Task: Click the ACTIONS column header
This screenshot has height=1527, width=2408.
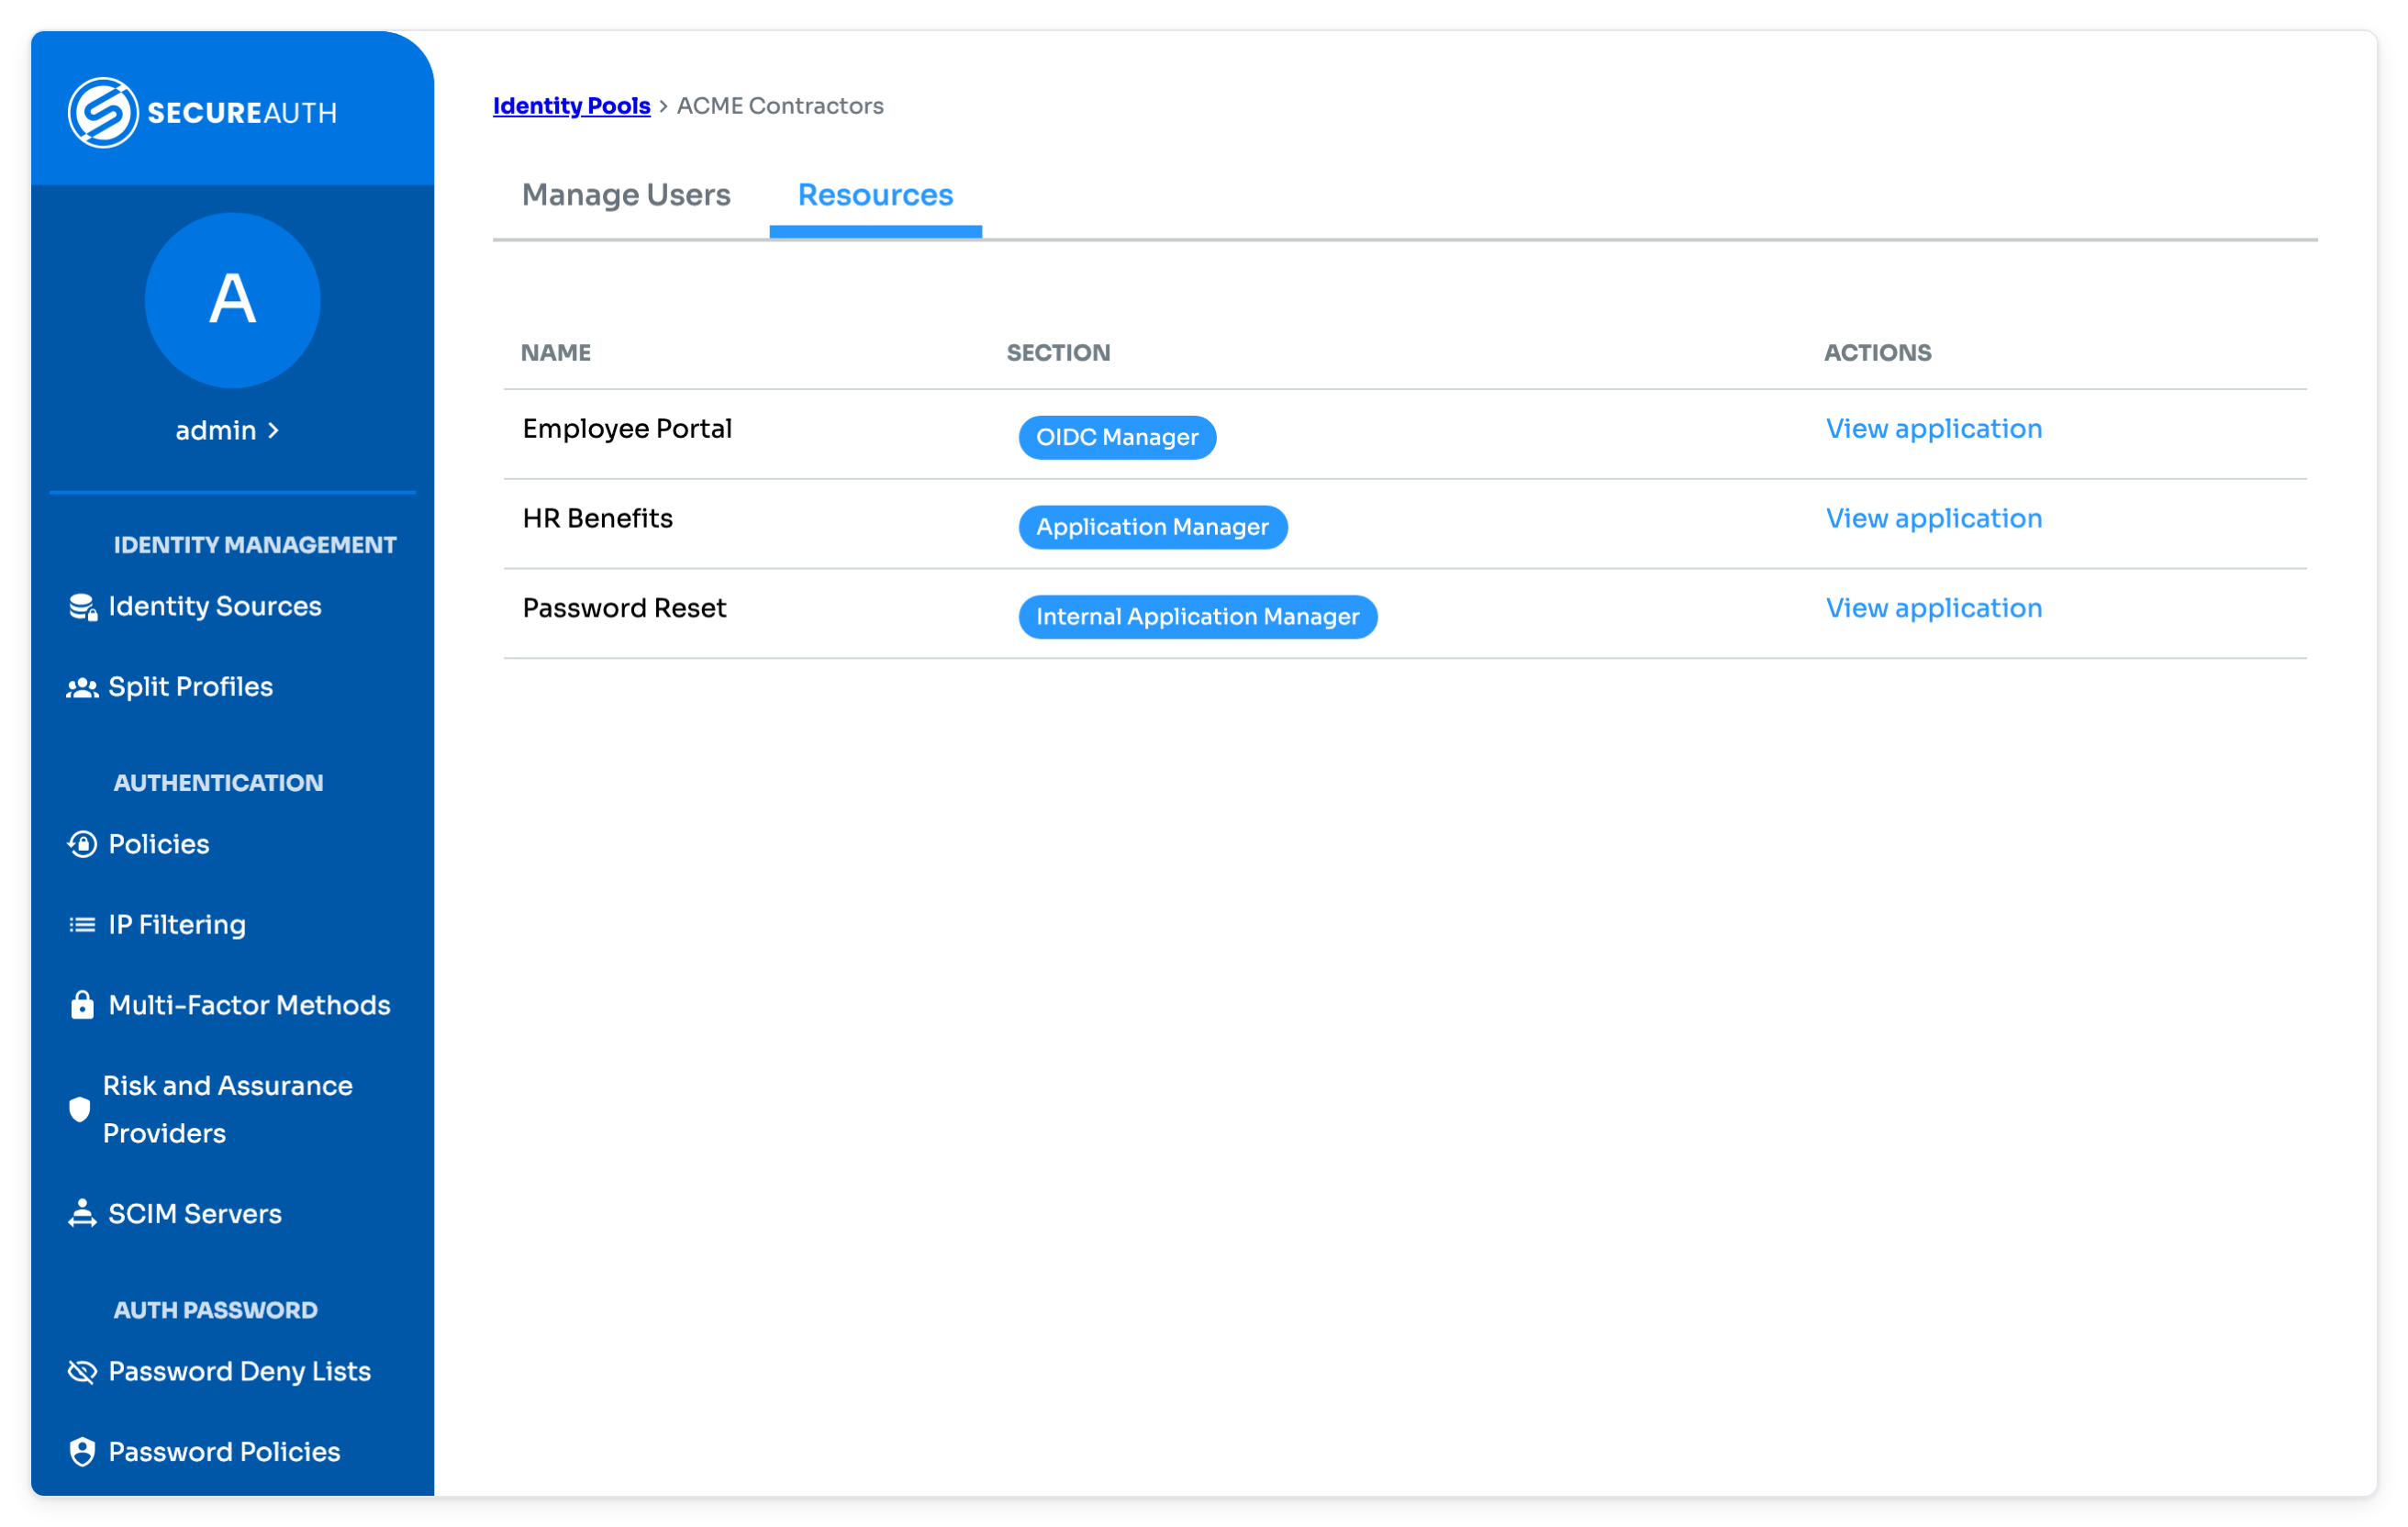Action: [1877, 353]
